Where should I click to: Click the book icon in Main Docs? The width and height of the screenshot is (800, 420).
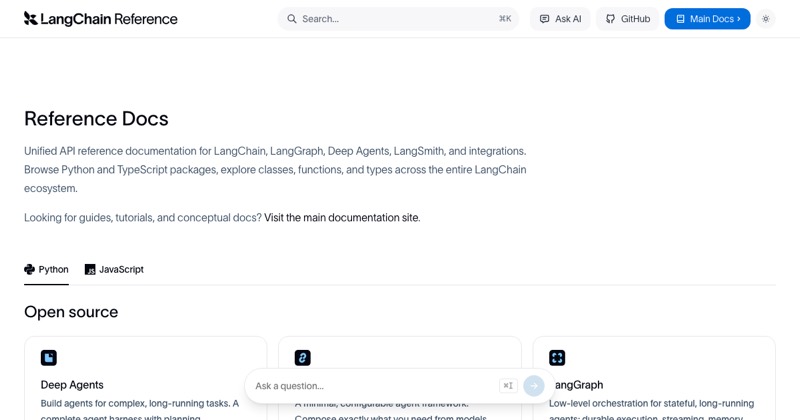[680, 19]
